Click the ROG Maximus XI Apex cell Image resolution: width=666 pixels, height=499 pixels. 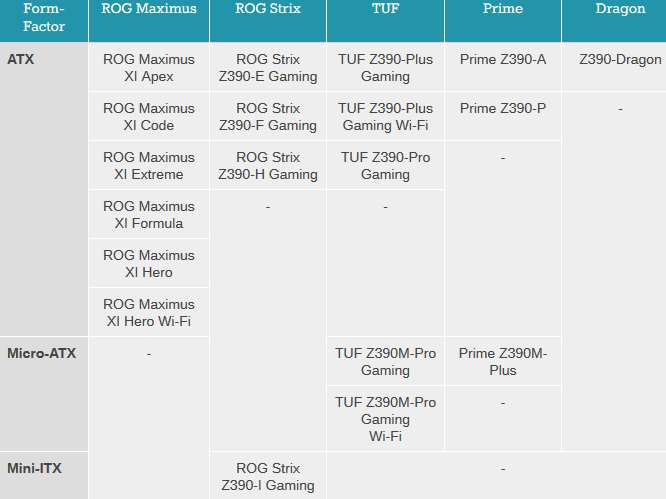click(149, 67)
